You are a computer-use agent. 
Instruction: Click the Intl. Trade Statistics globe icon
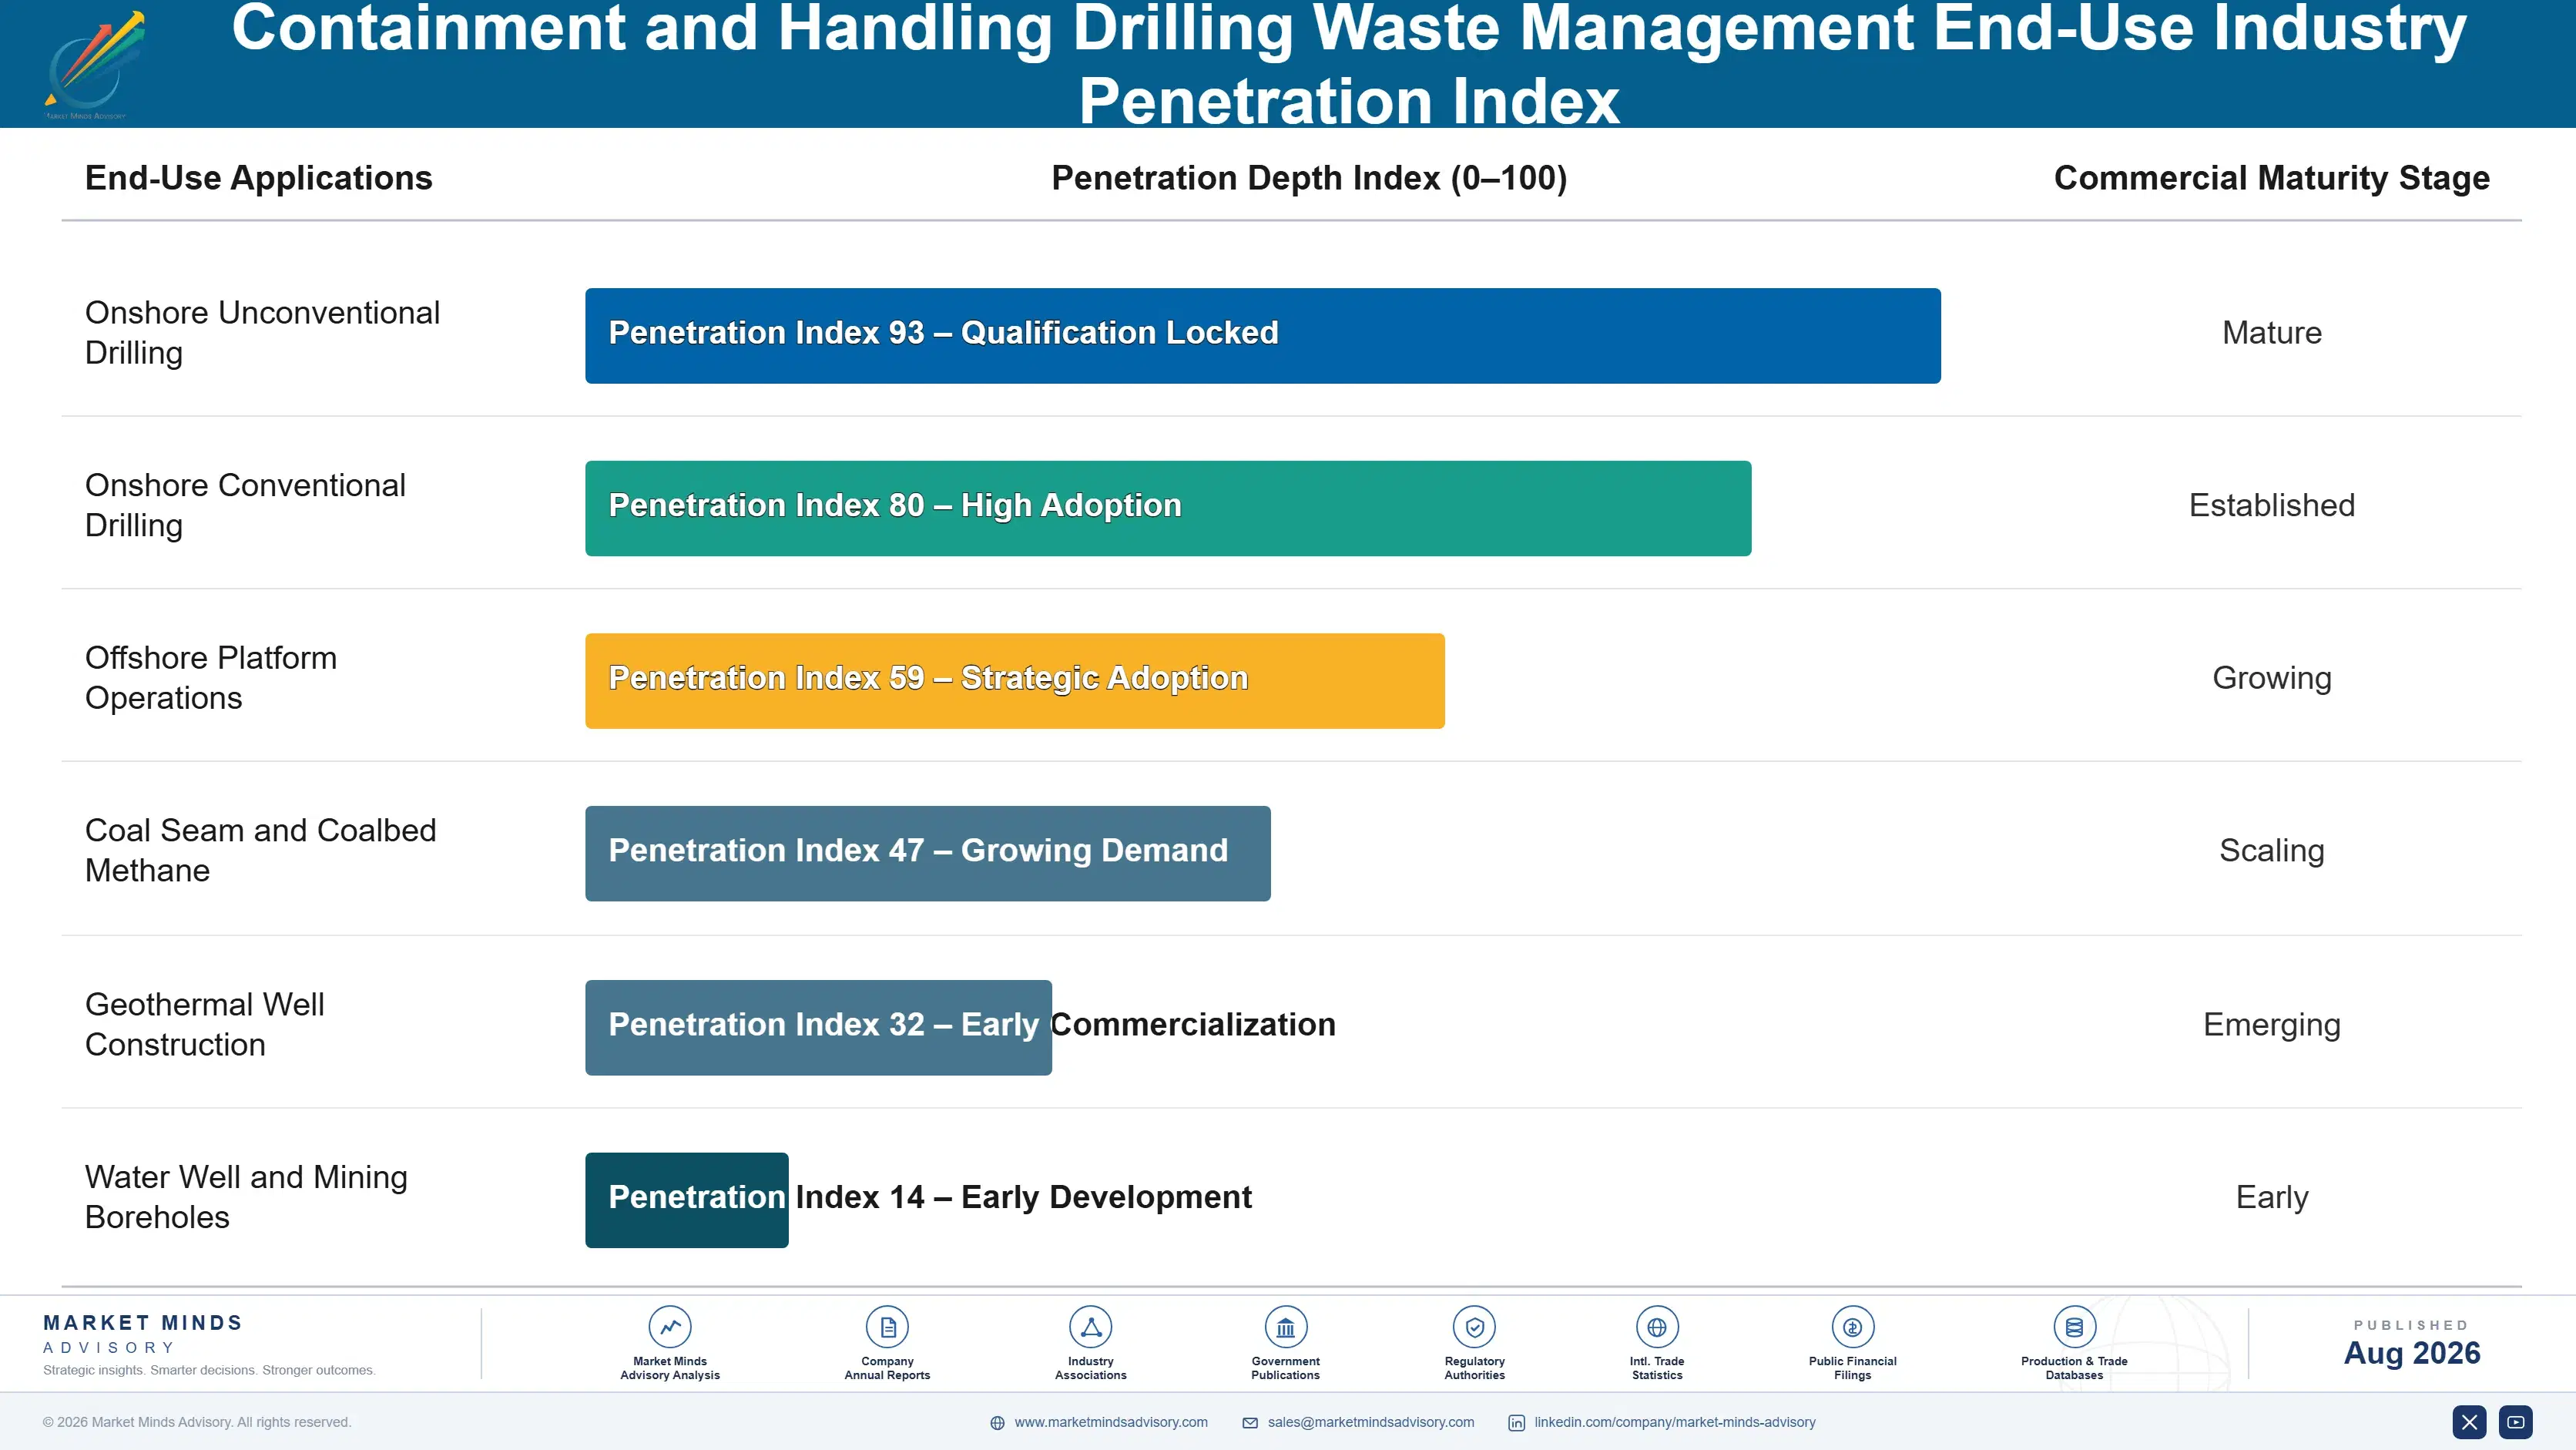pyautogui.click(x=1657, y=1327)
